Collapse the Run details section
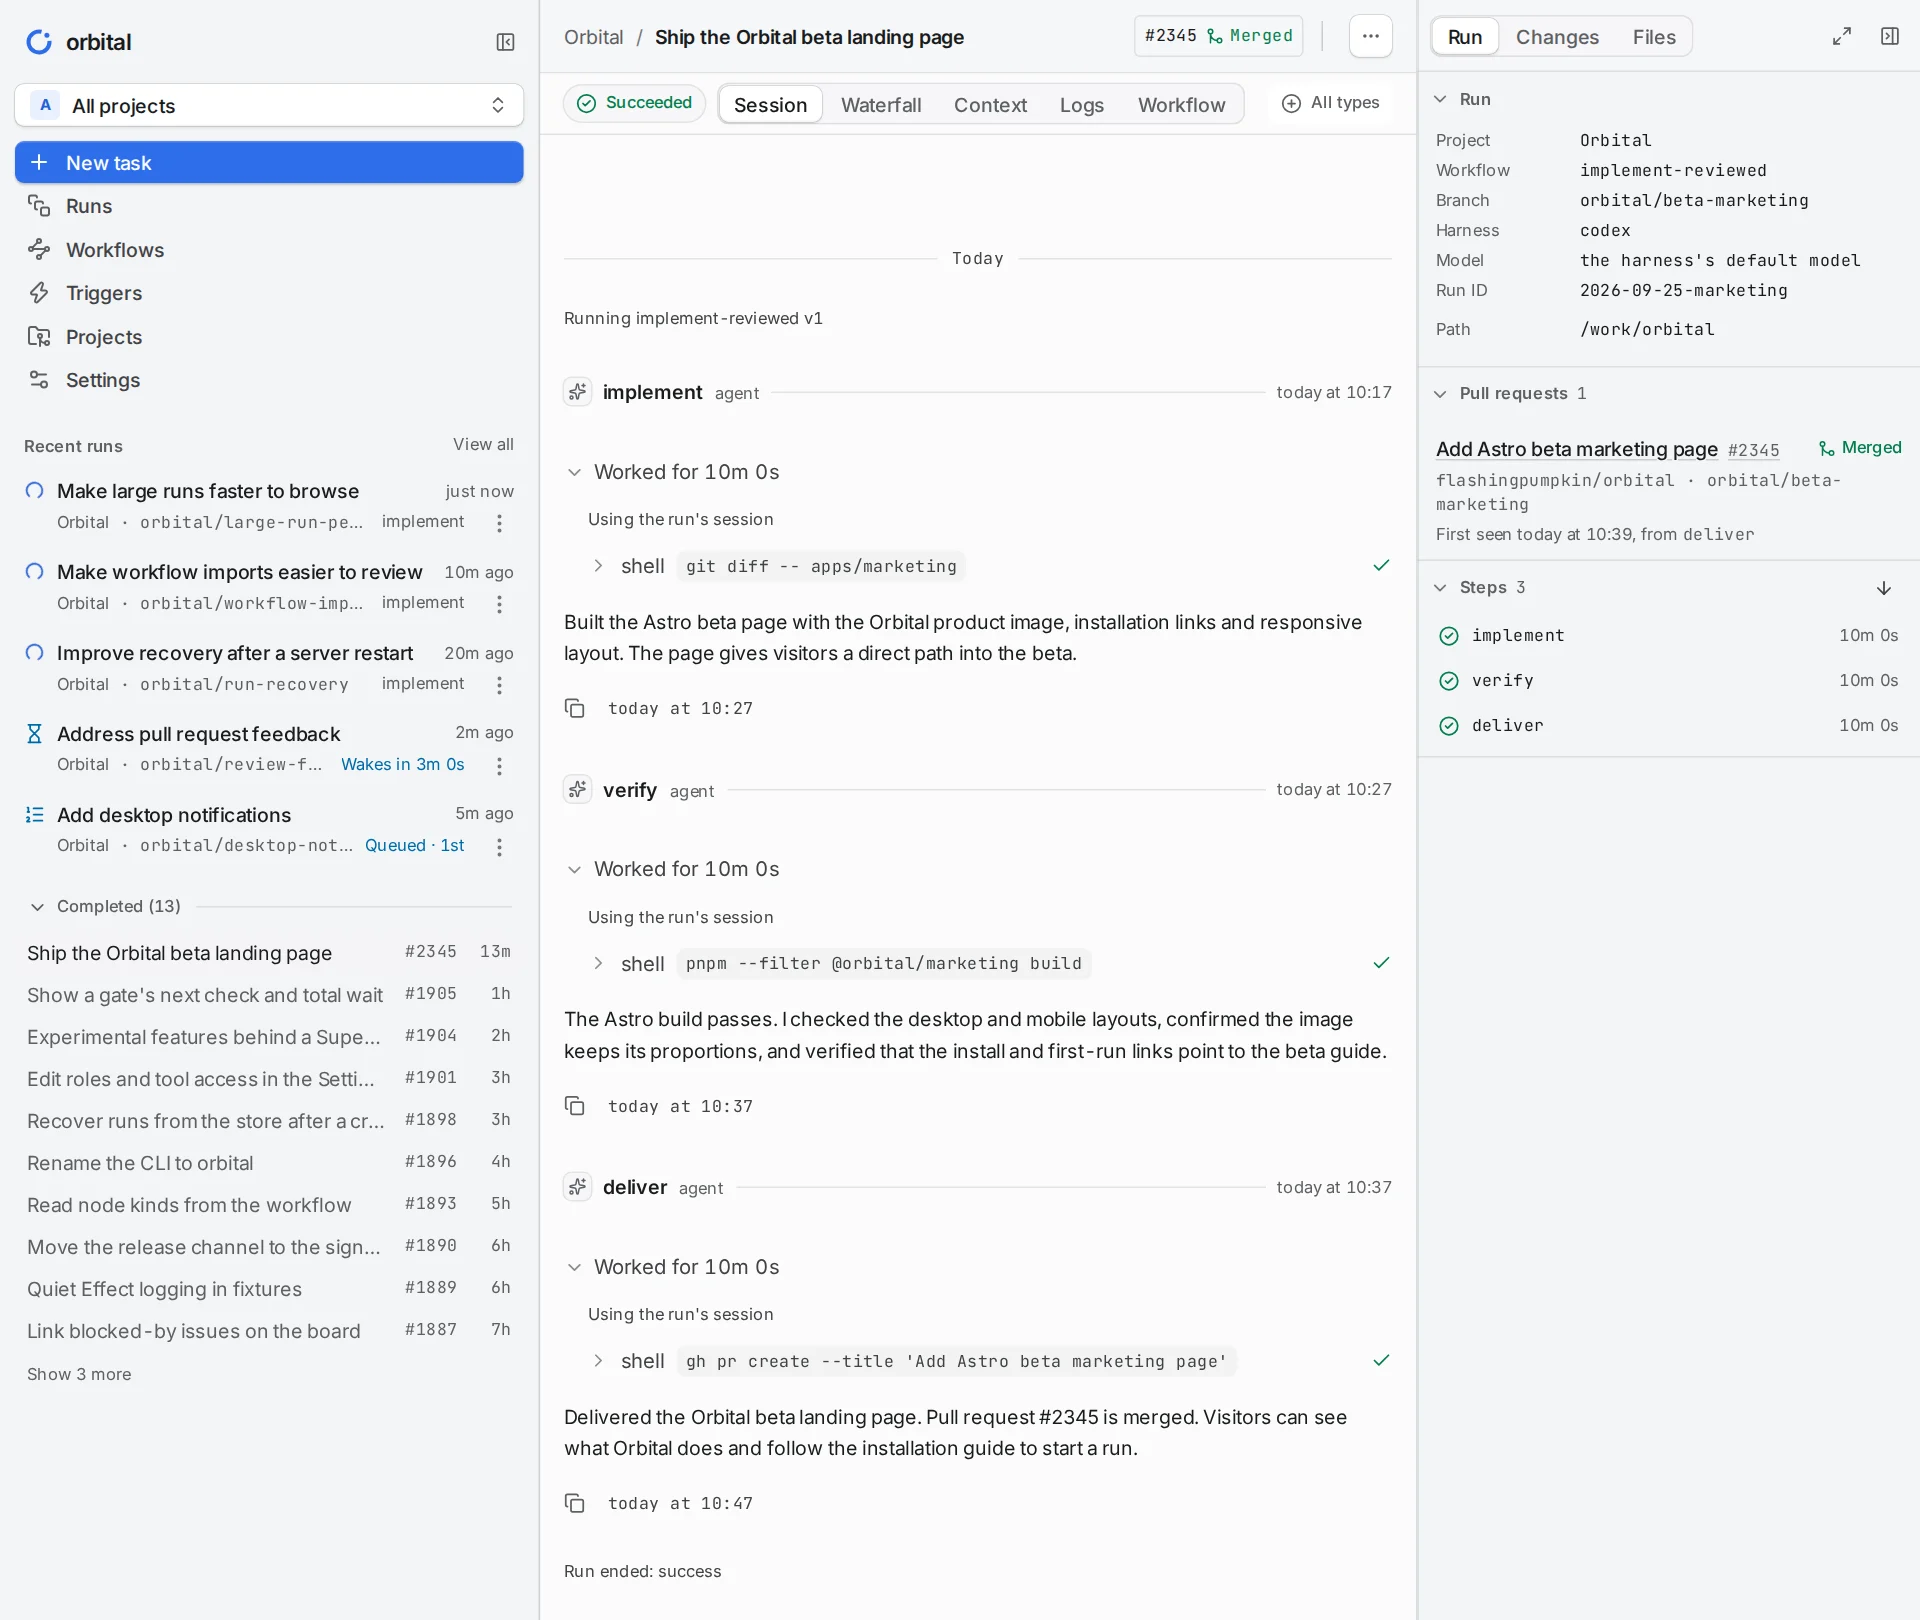The height and width of the screenshot is (1620, 1920). pos(1440,99)
